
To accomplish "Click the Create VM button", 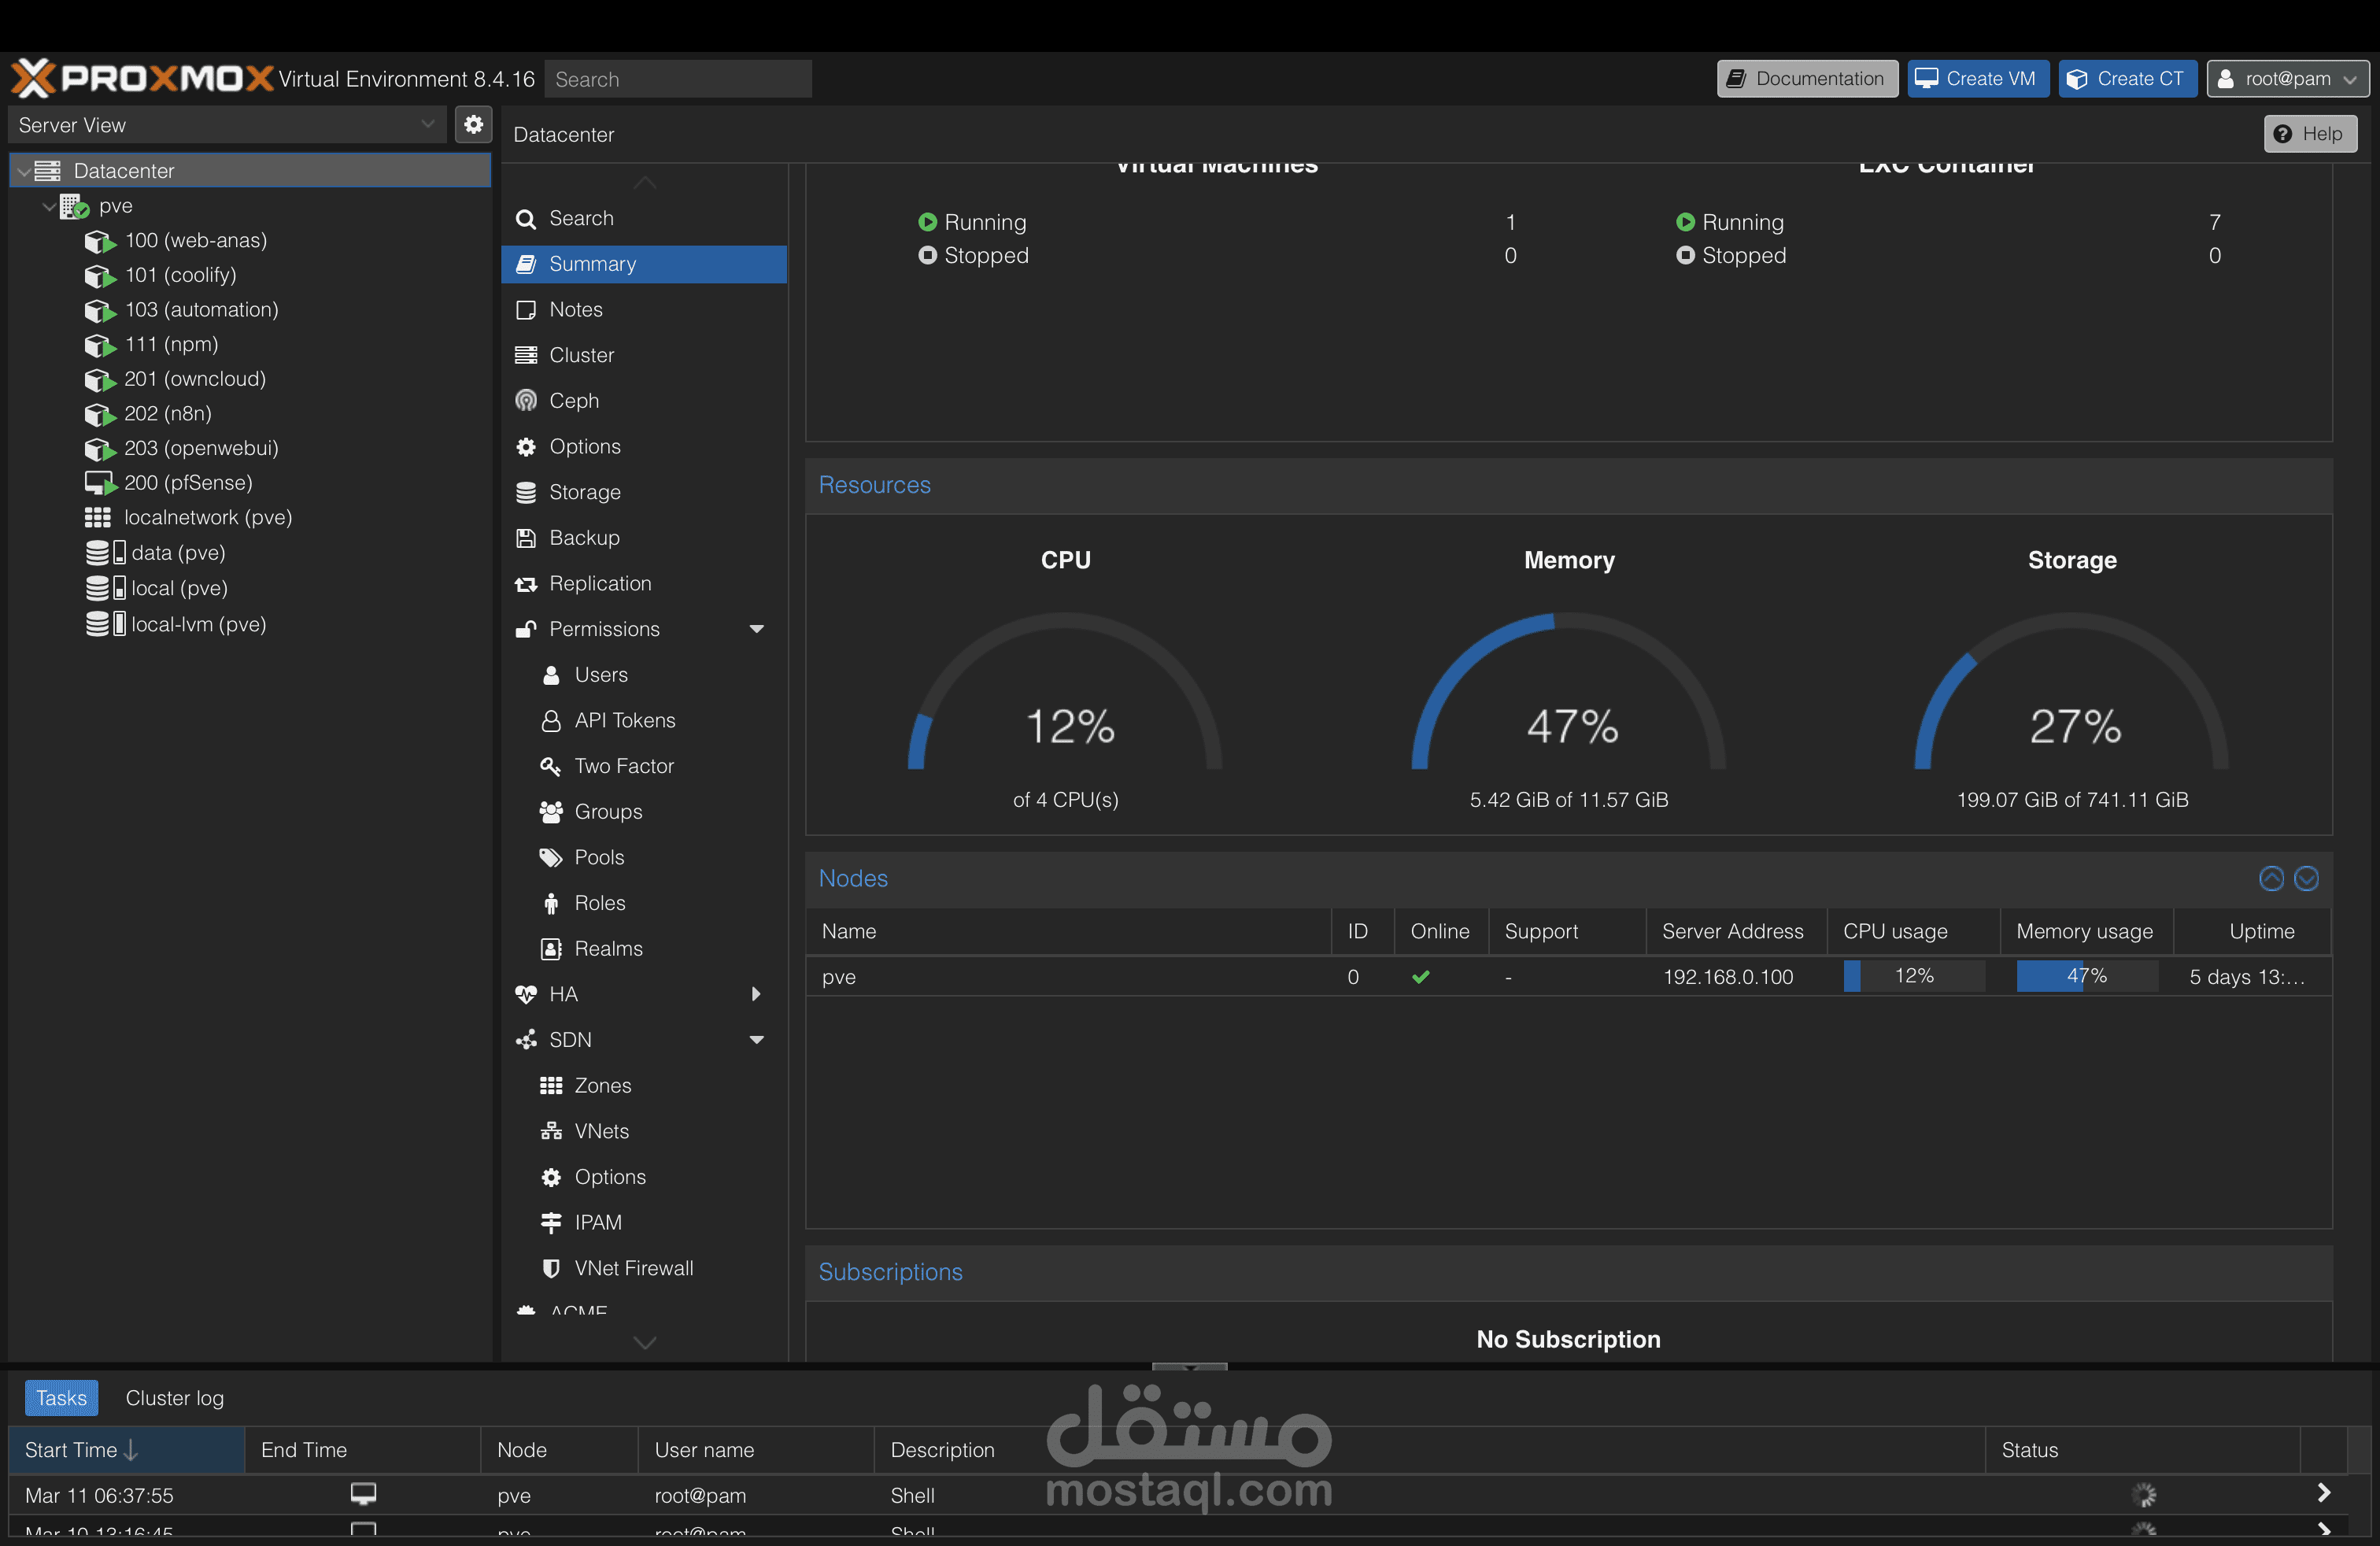I will (1977, 78).
